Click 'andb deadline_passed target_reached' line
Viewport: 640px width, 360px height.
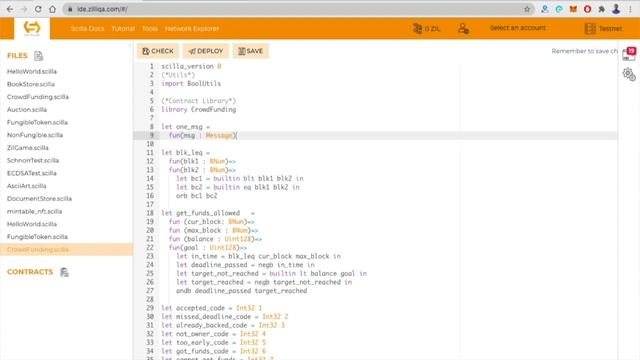241,291
